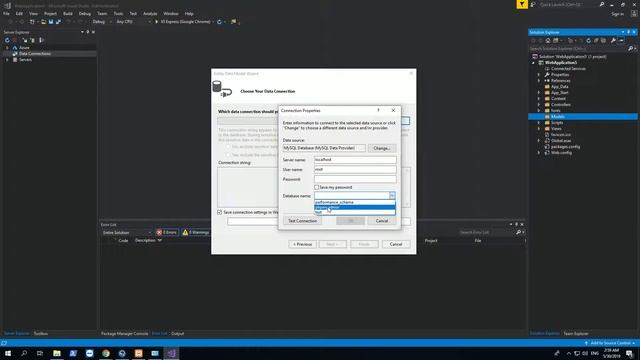Screen dimensions: 640x360
Task: Switch to the Toolbox tab
Action: (40, 333)
